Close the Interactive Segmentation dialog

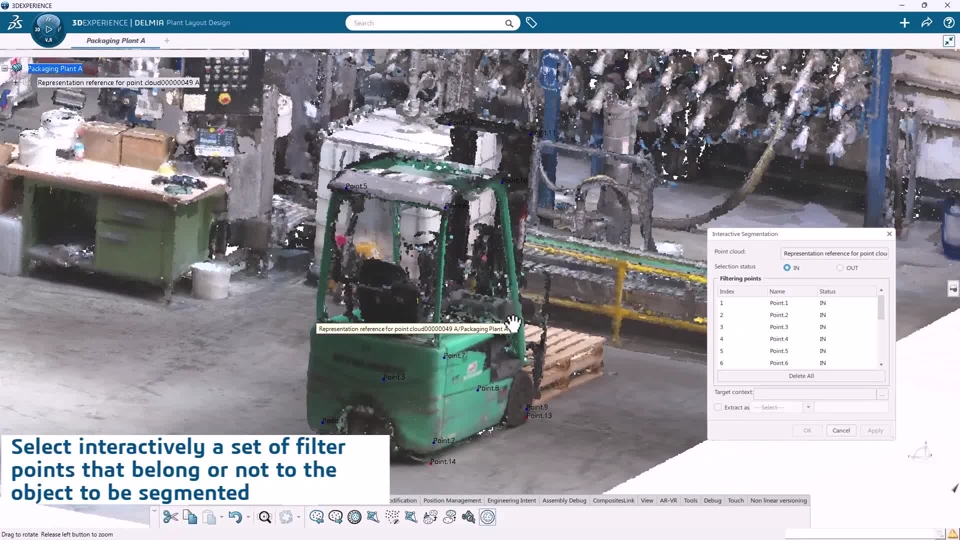point(889,234)
